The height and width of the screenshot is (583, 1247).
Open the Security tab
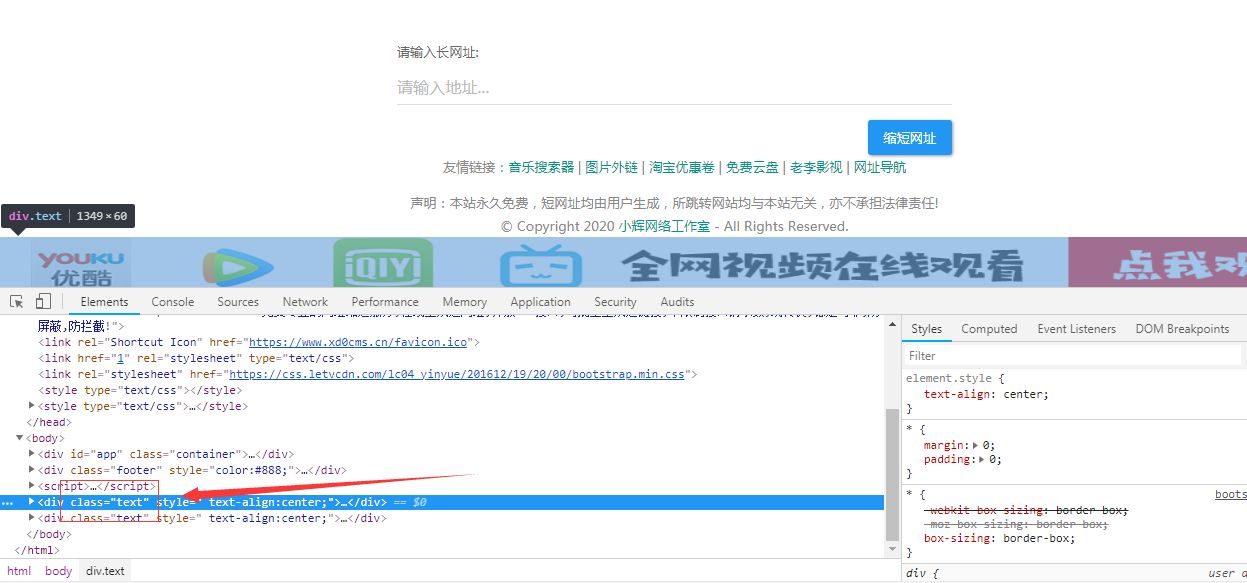tap(615, 301)
